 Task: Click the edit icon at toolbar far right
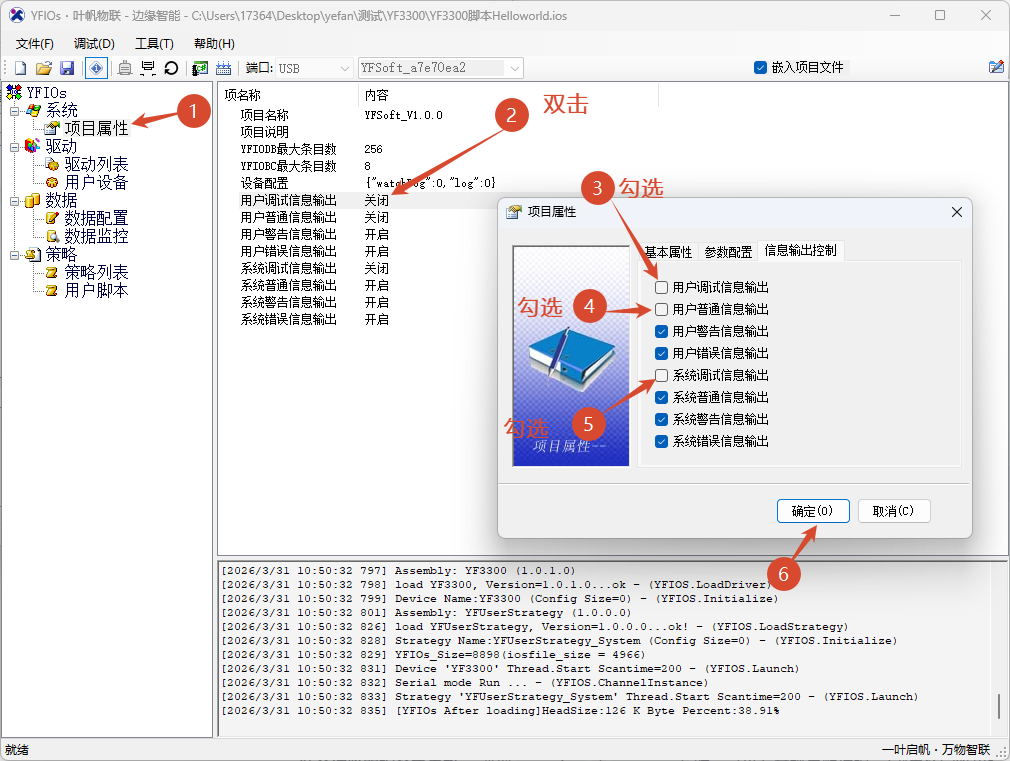pos(996,67)
